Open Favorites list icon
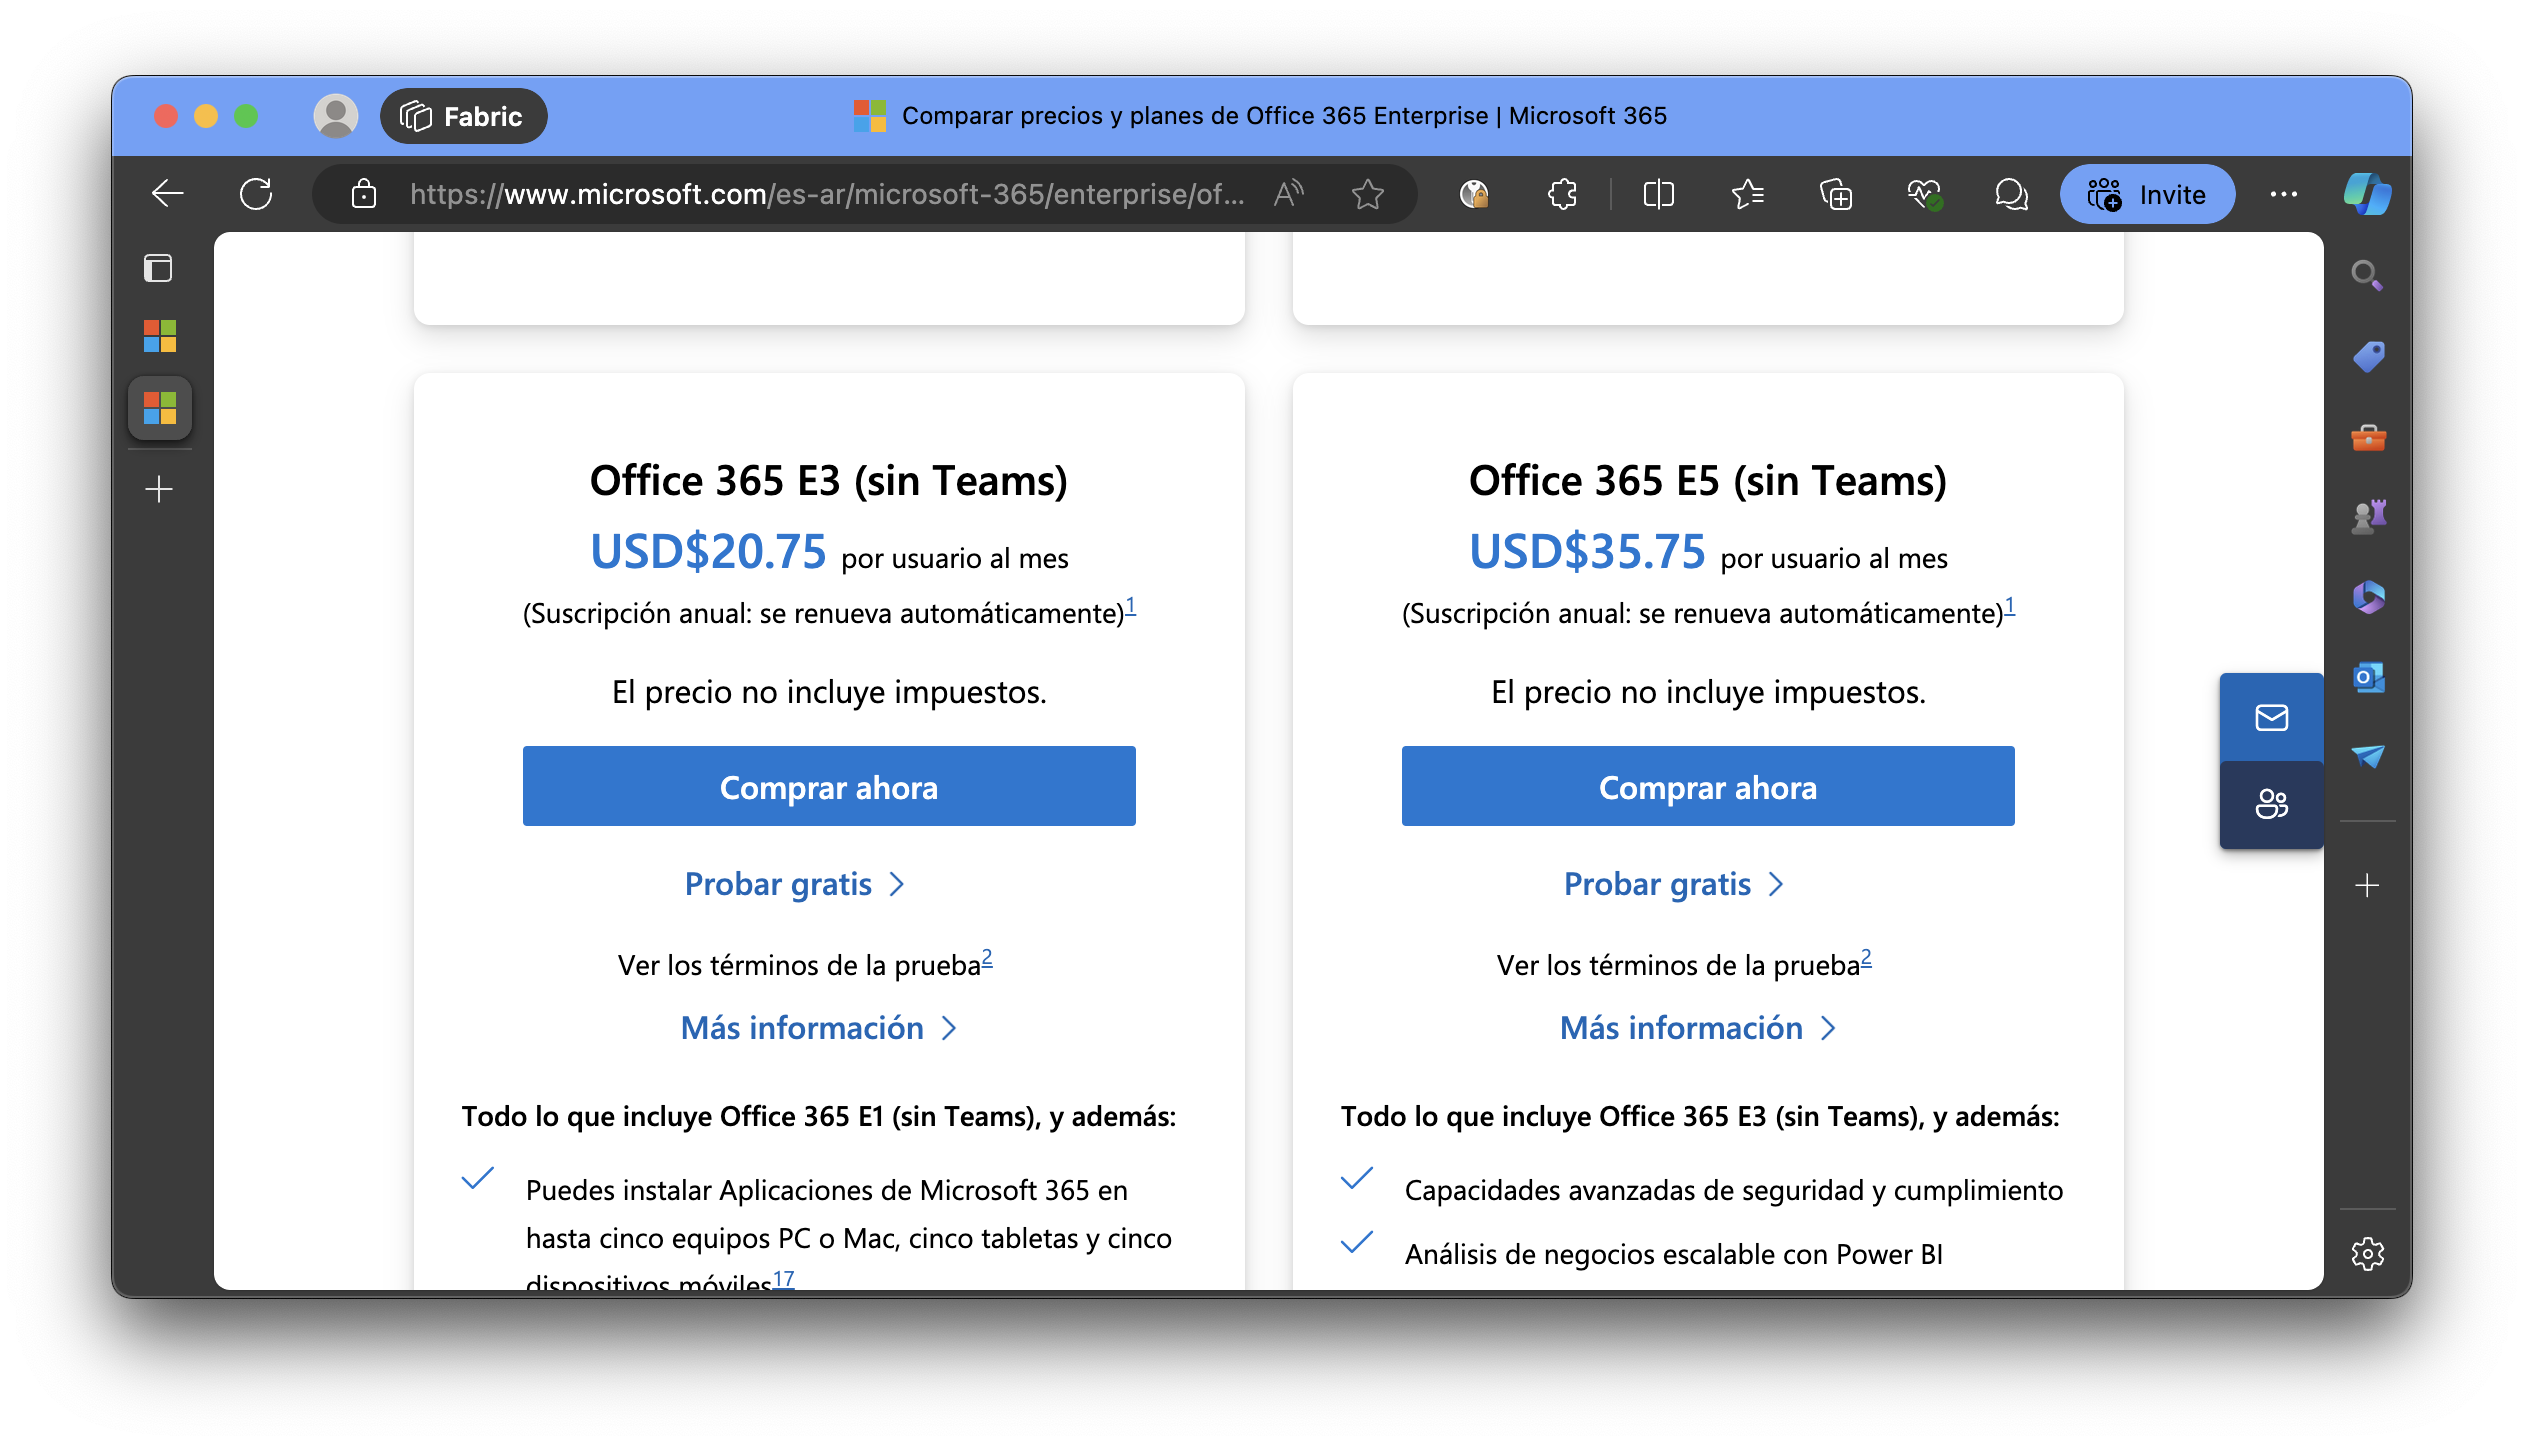The width and height of the screenshot is (2524, 1446). tap(1747, 193)
